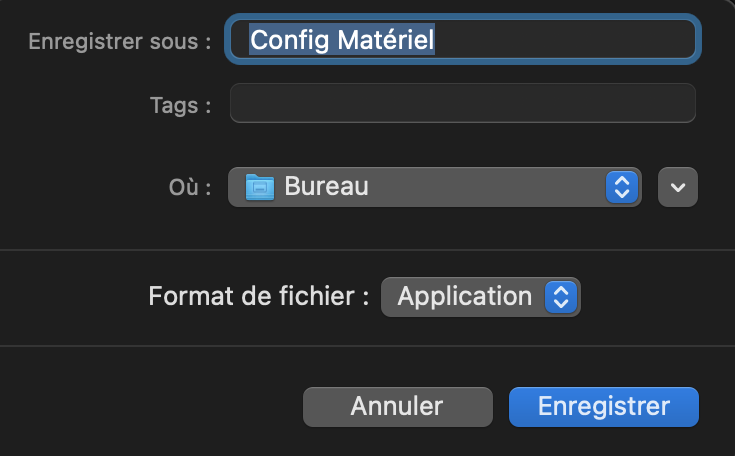Screen dimensions: 735x456
Task: Click the empty dialog area left of Annuler
Action: pos(150,406)
